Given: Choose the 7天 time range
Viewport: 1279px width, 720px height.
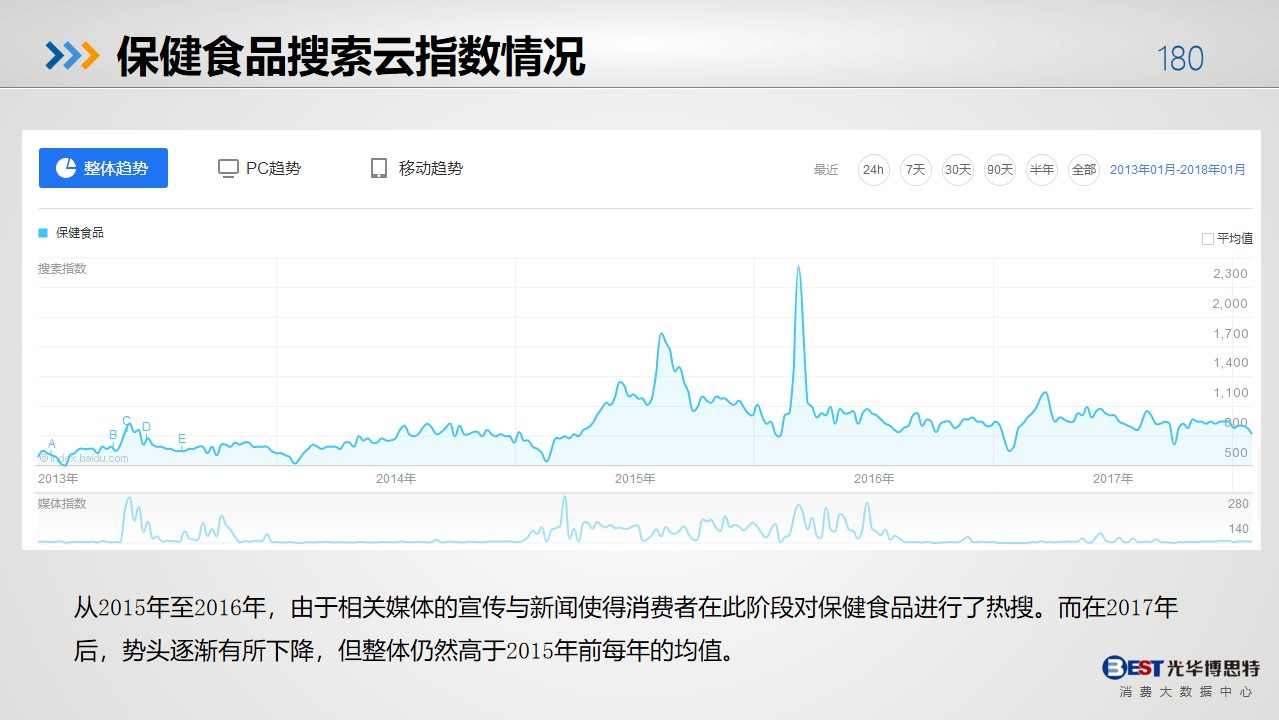Looking at the screenshot, I should [x=915, y=170].
